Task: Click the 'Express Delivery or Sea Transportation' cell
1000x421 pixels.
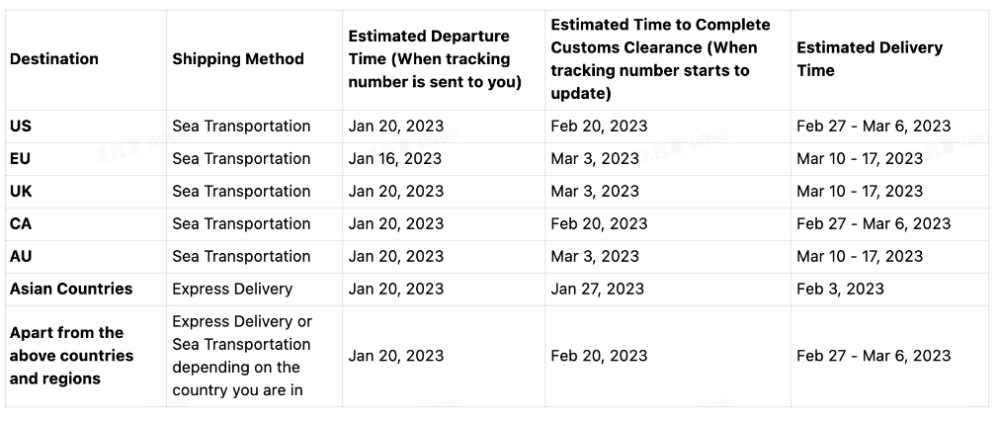Action: (x=242, y=356)
